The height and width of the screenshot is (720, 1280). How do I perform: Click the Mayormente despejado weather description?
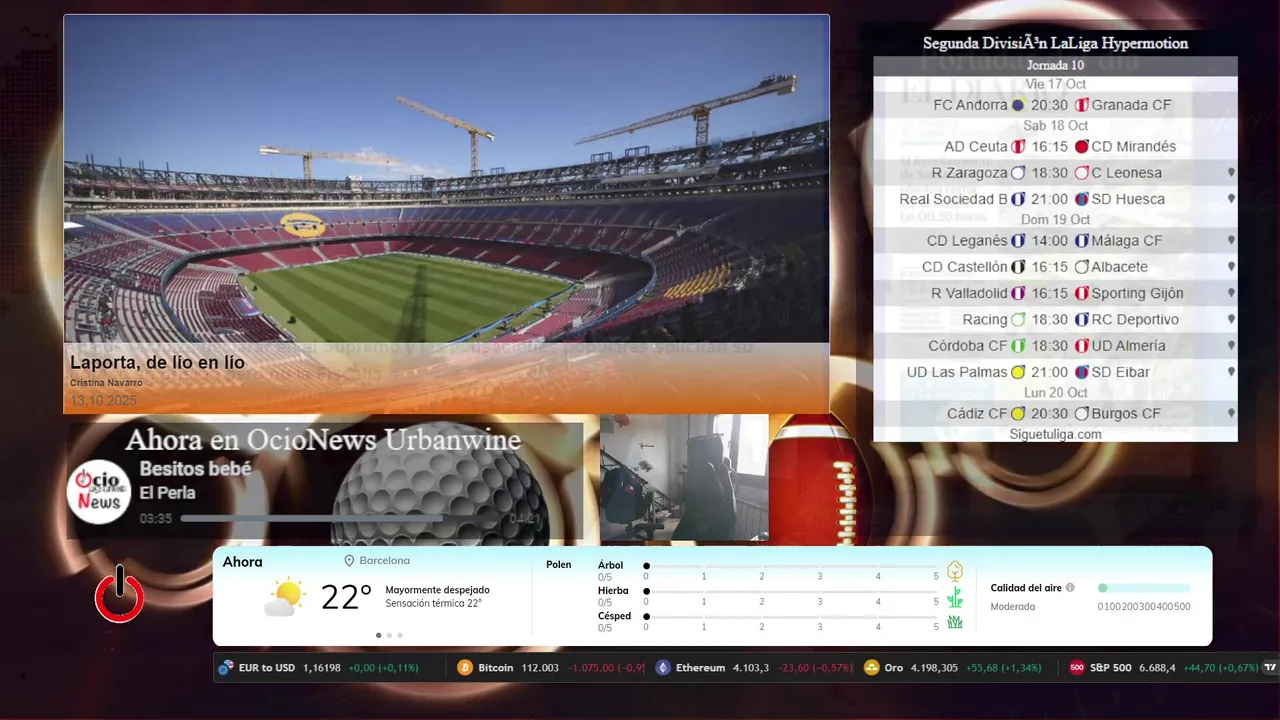click(x=437, y=590)
